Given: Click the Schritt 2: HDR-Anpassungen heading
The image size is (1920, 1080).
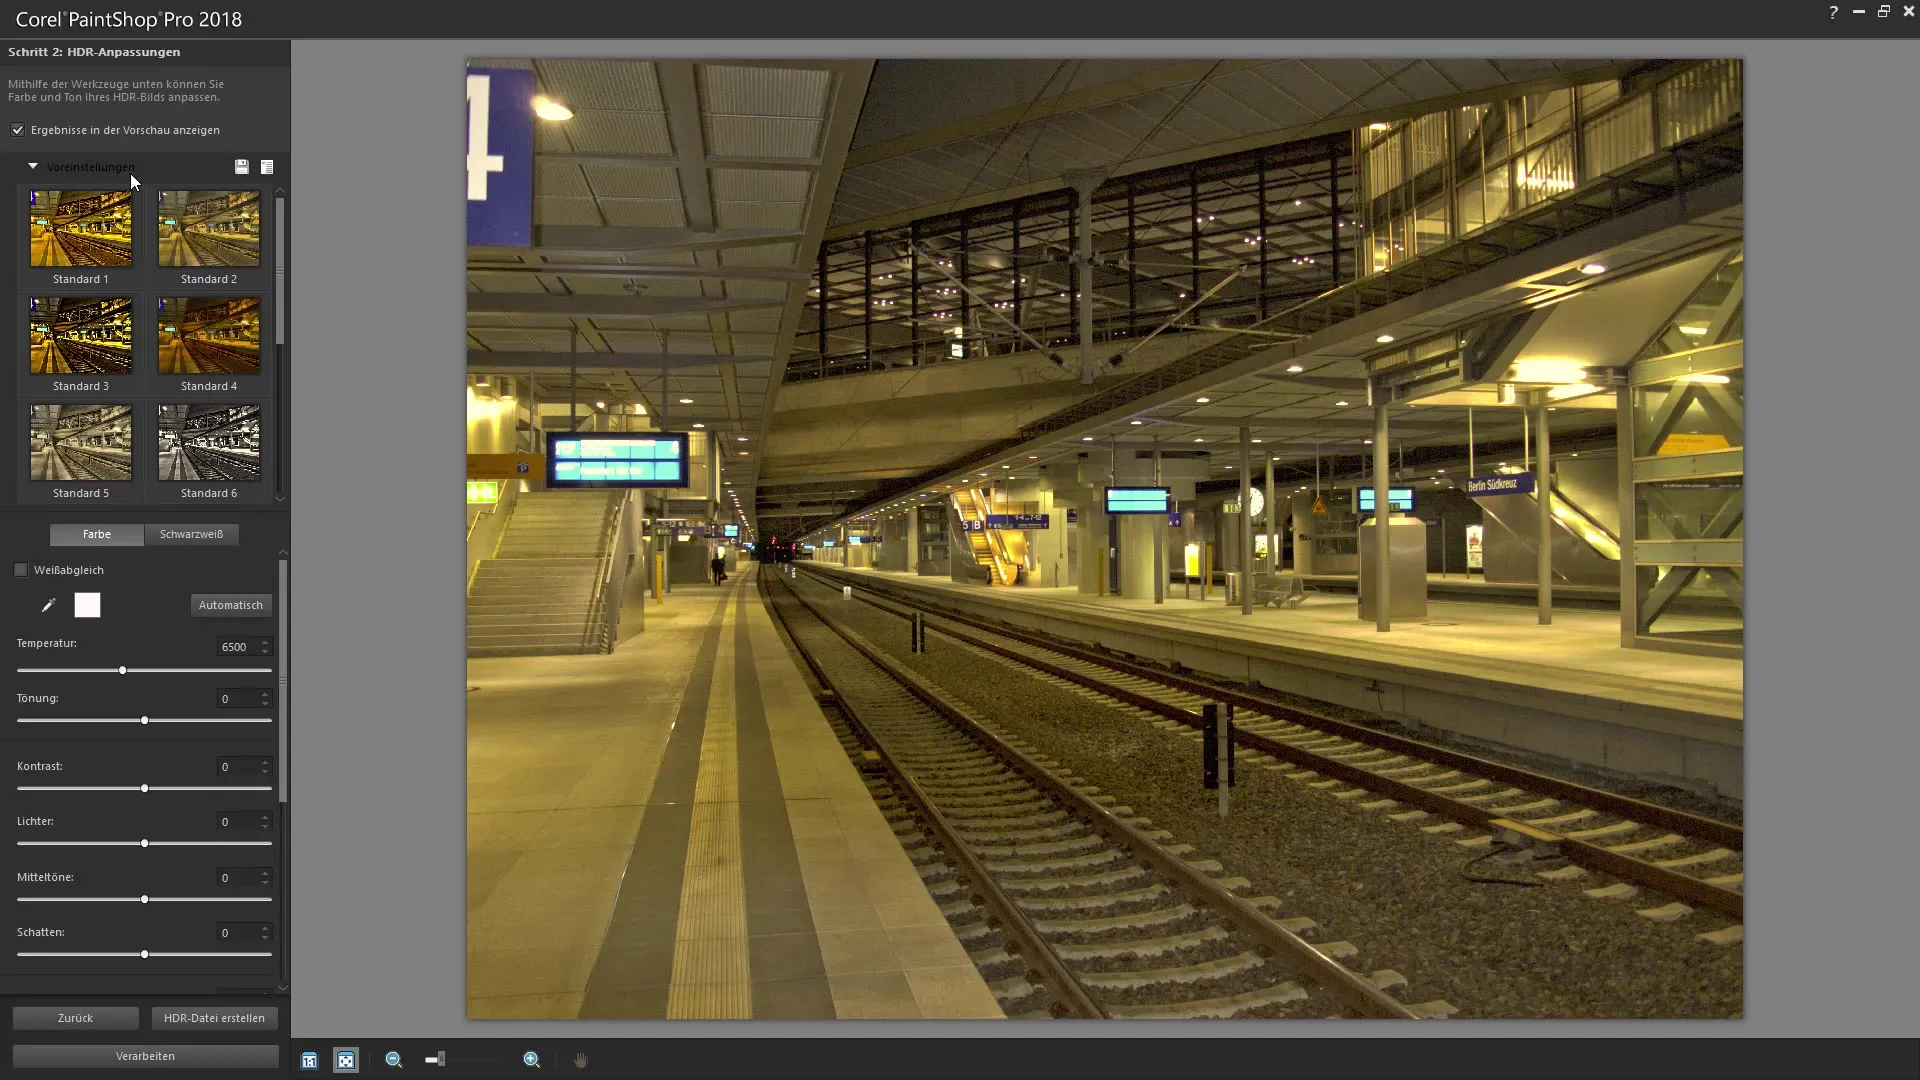Looking at the screenshot, I should coord(94,52).
